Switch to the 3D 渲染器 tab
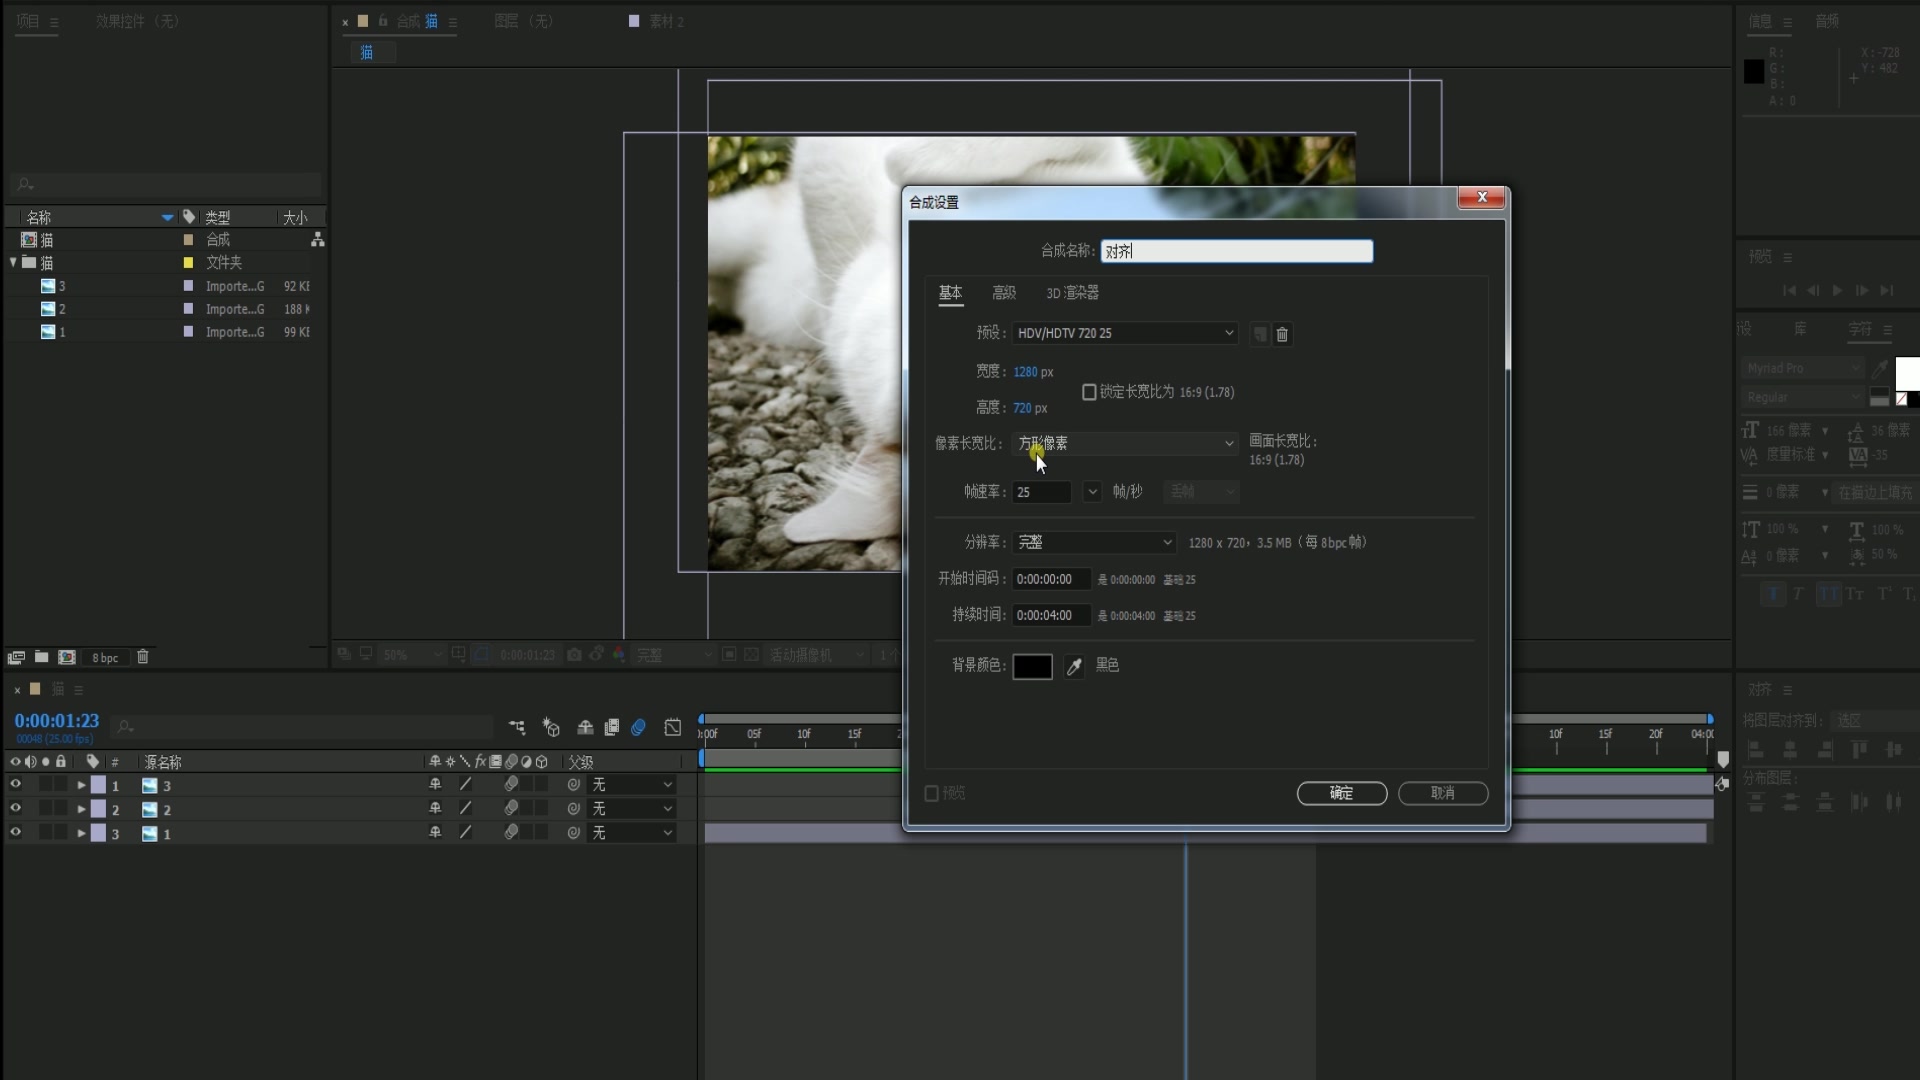 pos(1072,293)
